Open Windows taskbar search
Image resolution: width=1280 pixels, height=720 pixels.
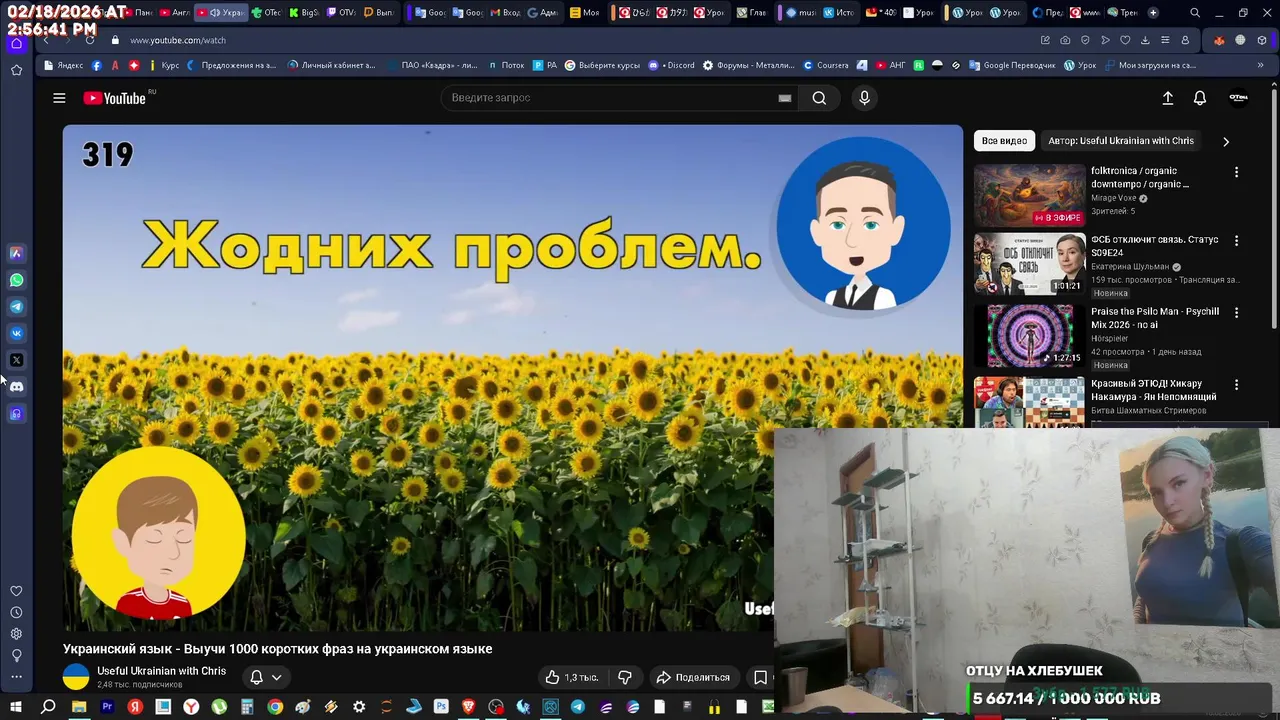tap(48, 708)
